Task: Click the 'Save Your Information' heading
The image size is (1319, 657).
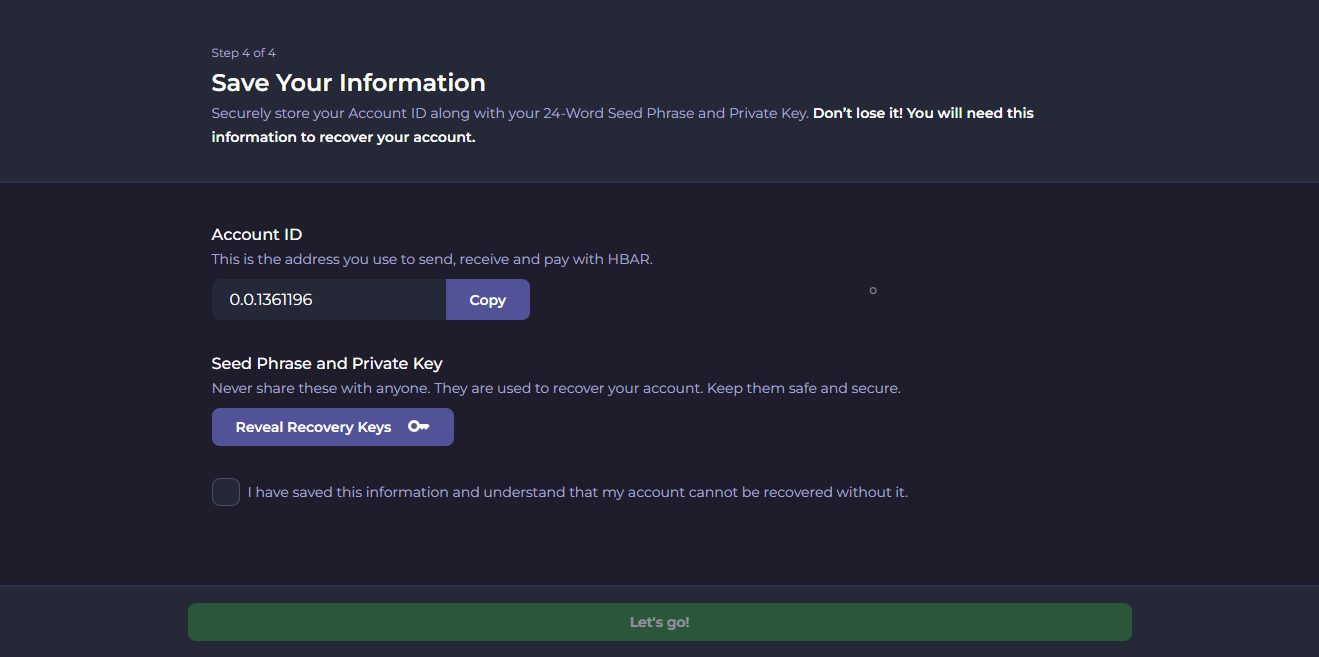Action: tap(348, 82)
